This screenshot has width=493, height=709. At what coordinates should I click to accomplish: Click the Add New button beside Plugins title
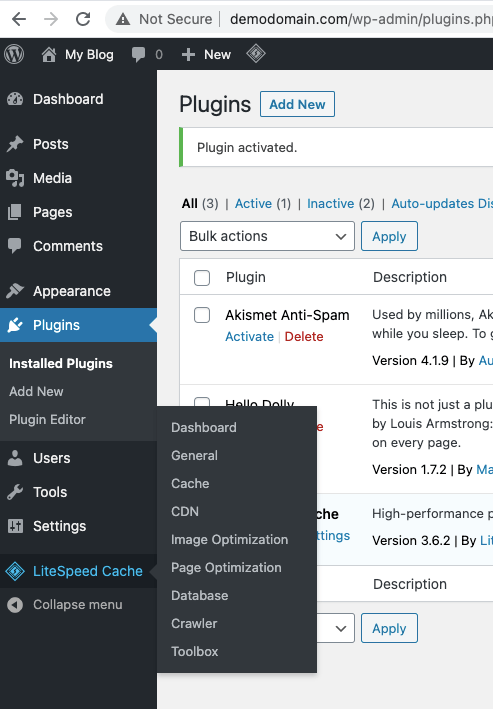(x=297, y=104)
